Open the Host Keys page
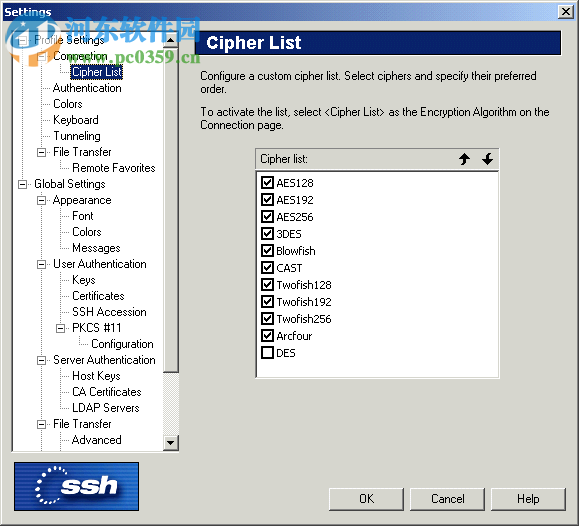579x526 pixels. point(96,376)
